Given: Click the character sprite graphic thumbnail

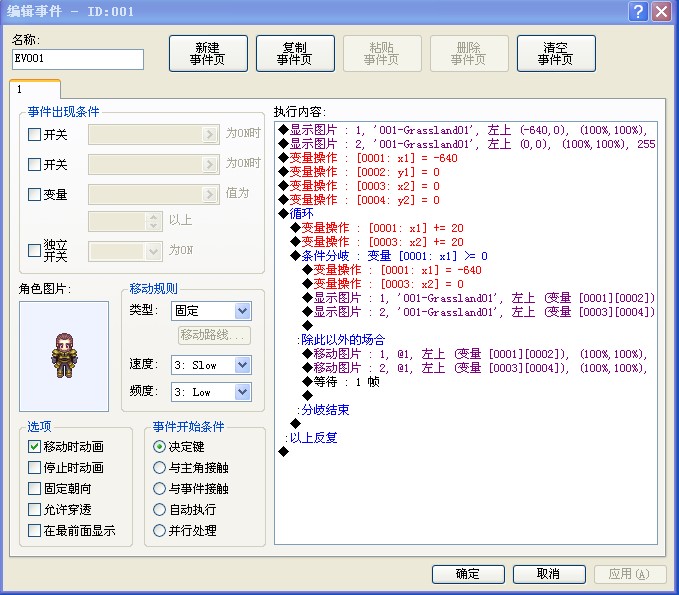Looking at the screenshot, I should [x=64, y=356].
